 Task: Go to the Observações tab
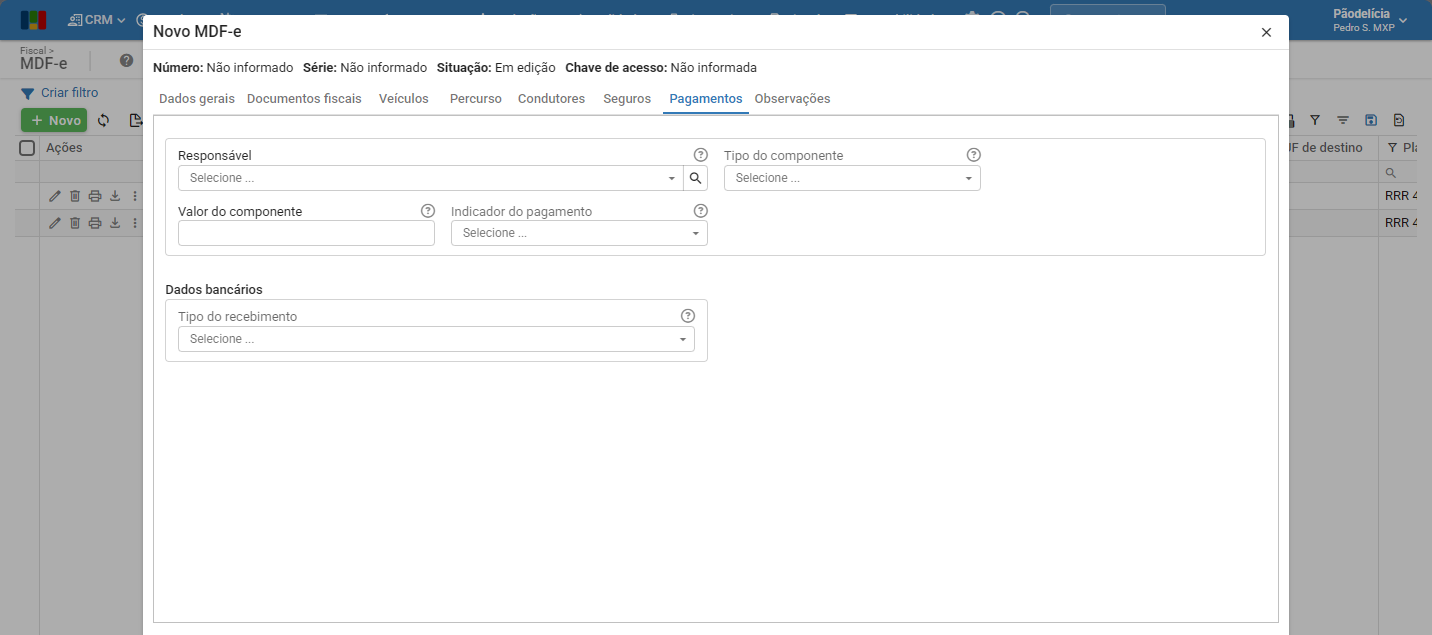[792, 99]
